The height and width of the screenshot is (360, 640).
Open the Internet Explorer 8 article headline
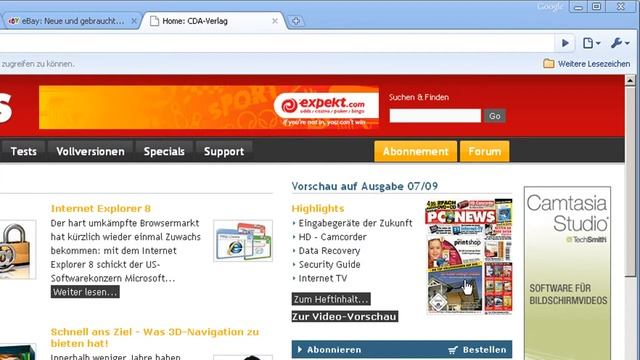click(x=101, y=209)
